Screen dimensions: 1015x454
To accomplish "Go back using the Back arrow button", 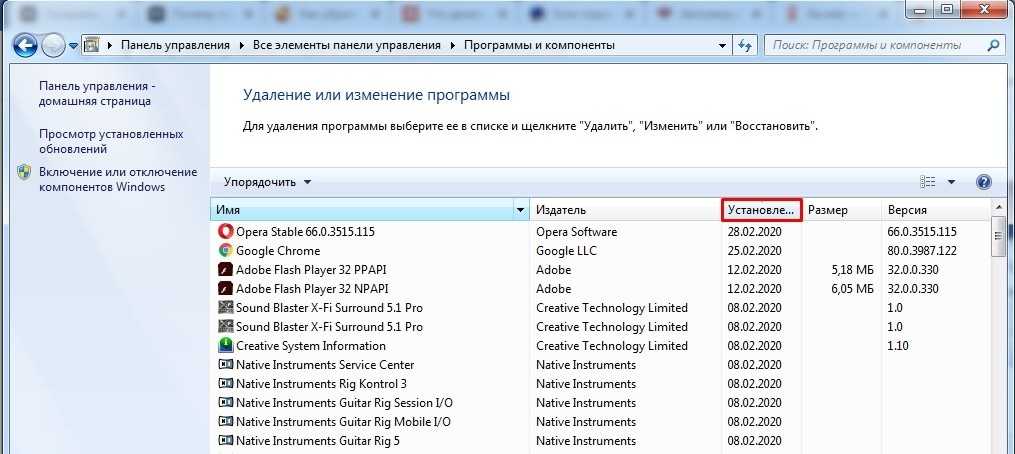I will pyautogui.click(x=25, y=45).
